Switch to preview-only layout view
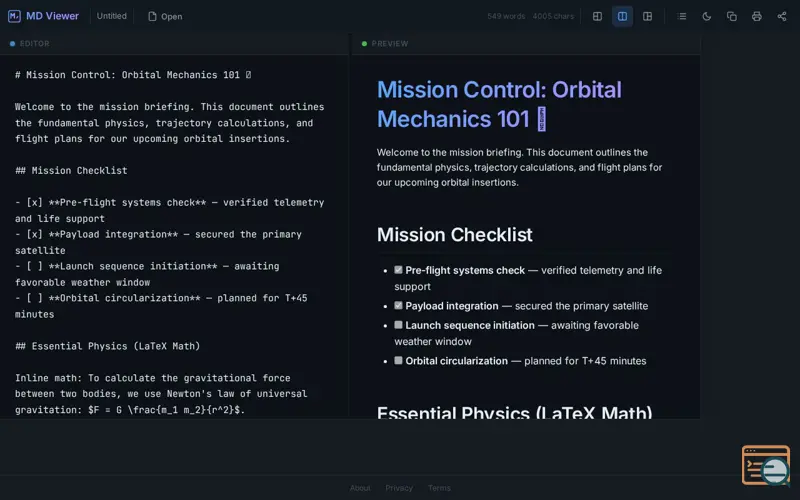The width and height of the screenshot is (800, 500). 647,16
